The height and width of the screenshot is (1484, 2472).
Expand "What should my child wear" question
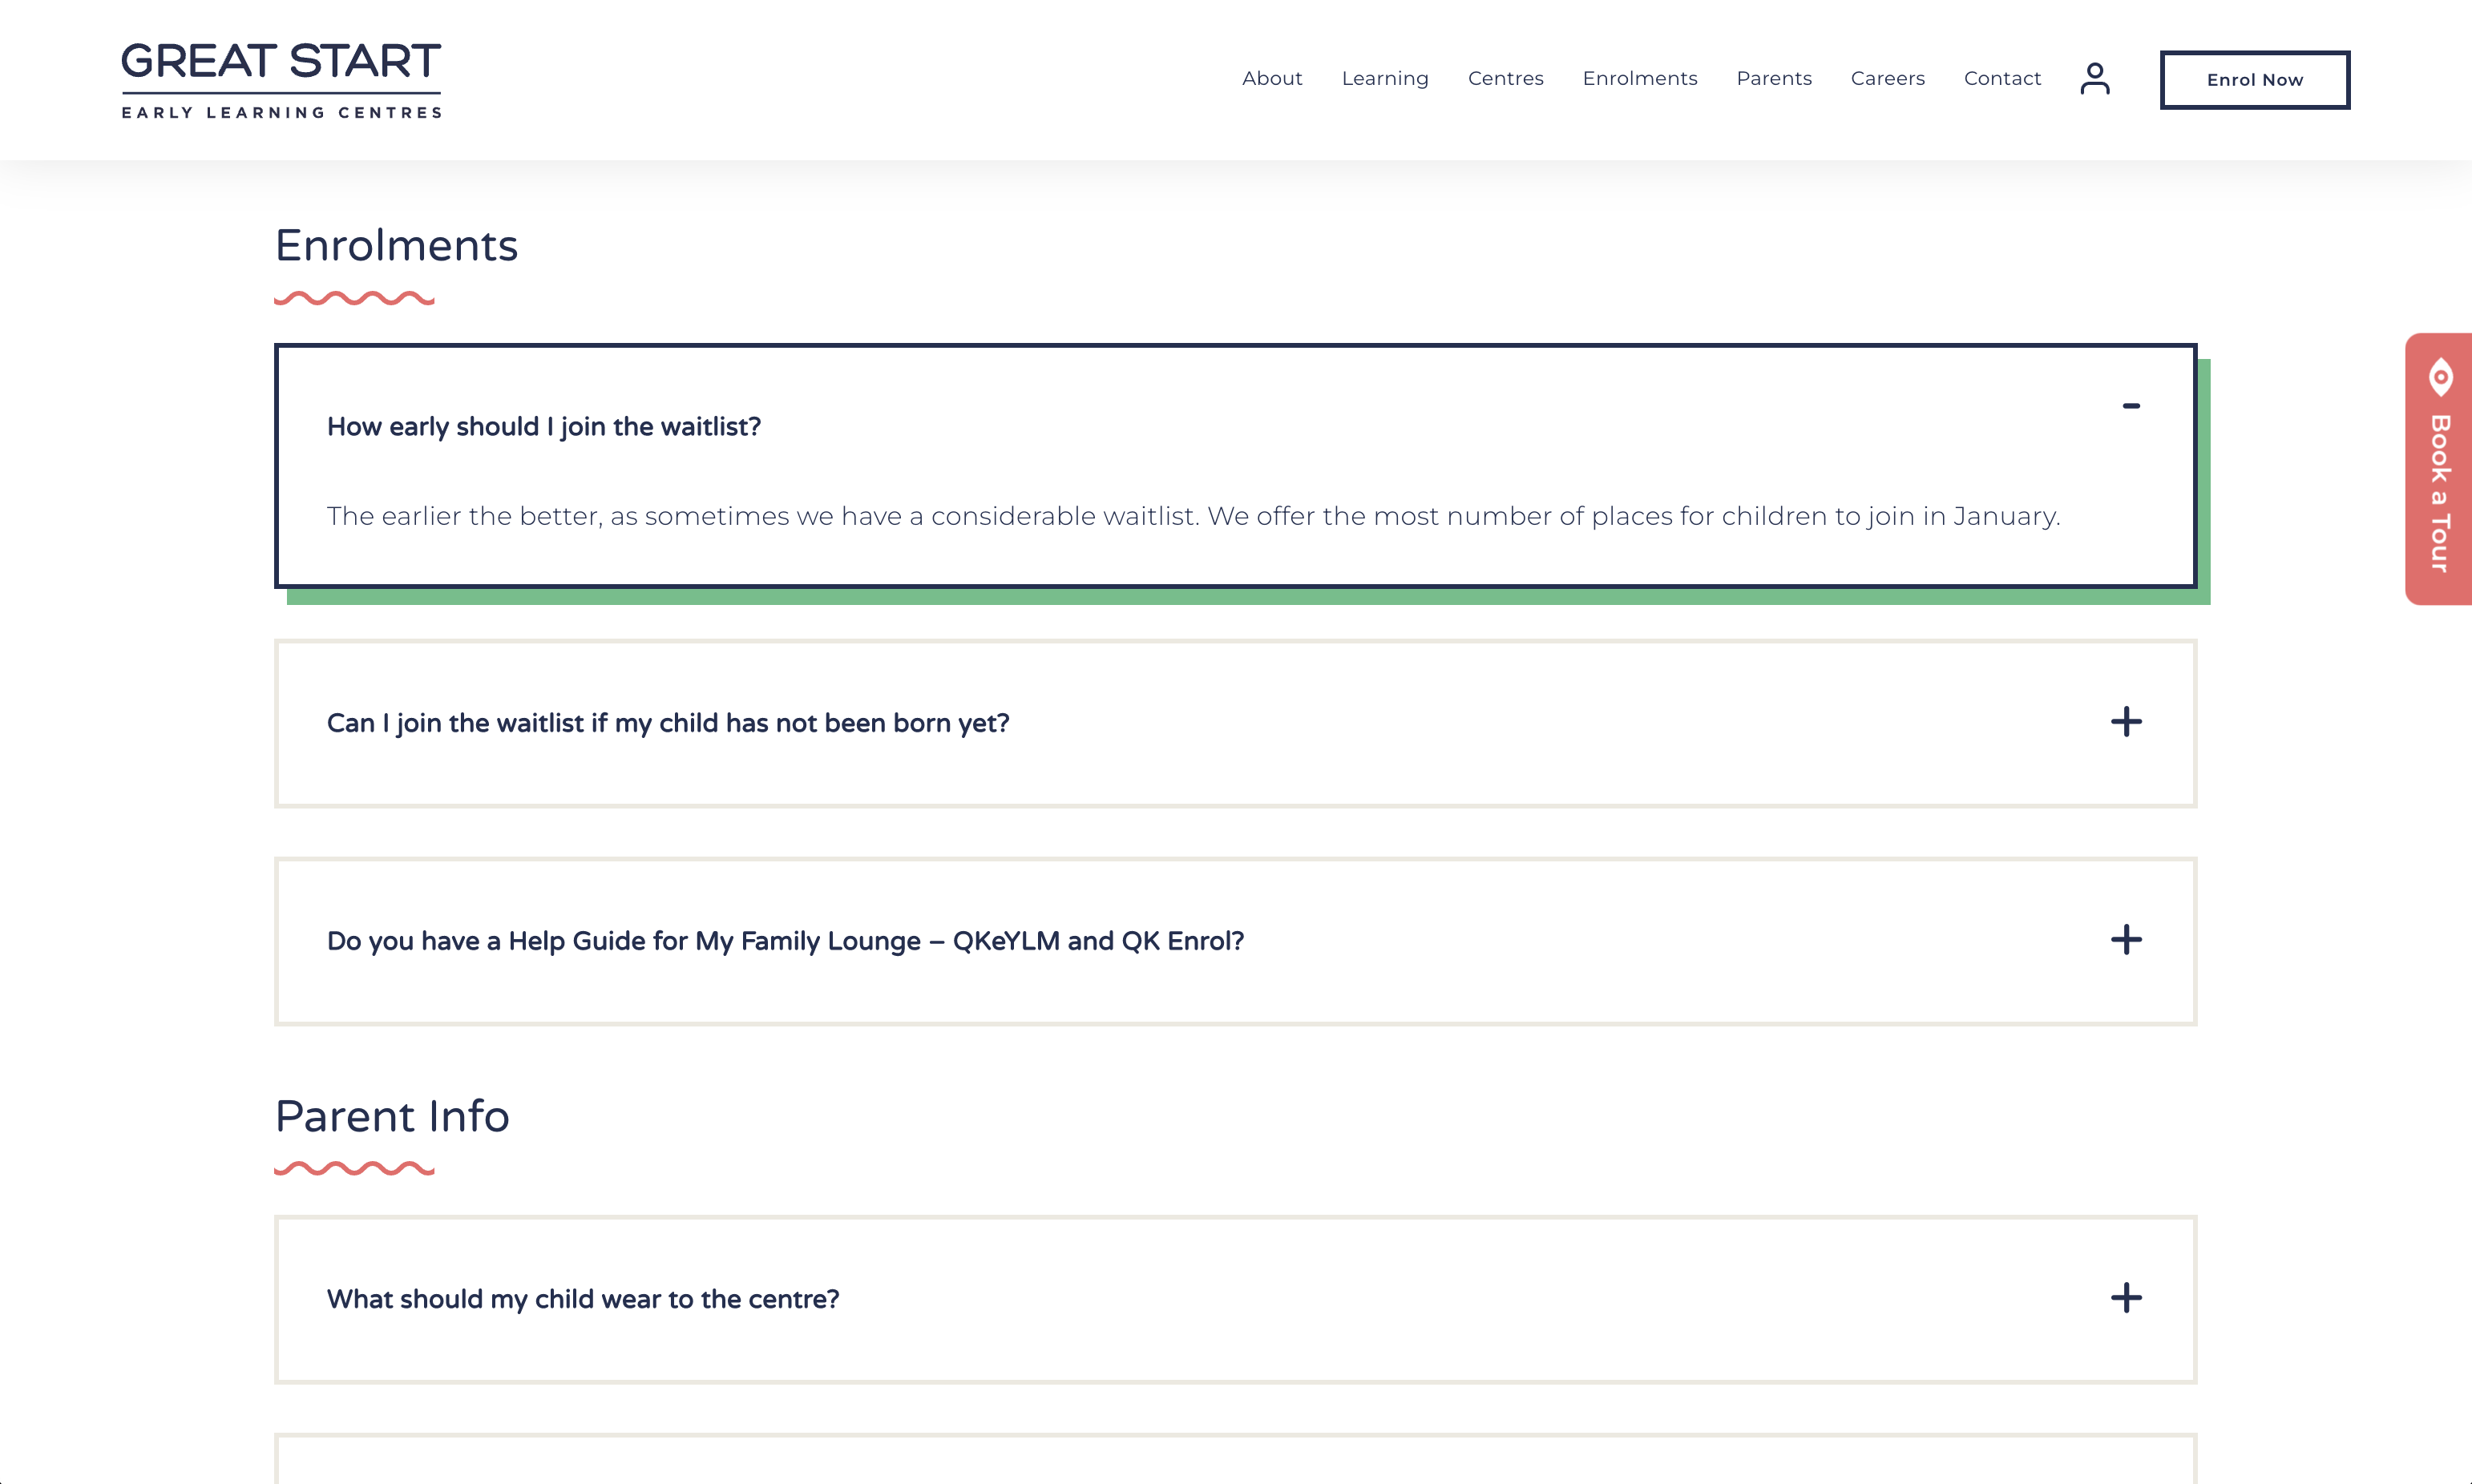tap(582, 1299)
